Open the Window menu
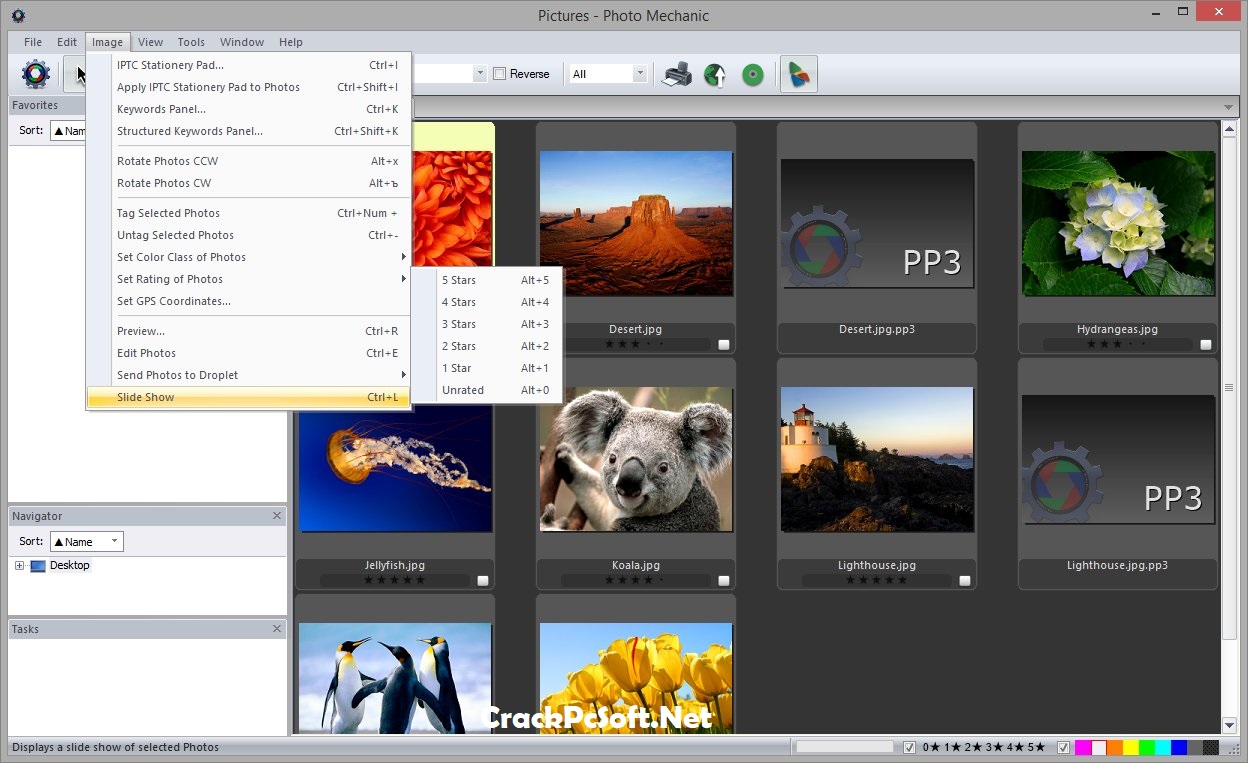Viewport: 1248px width, 763px height. pos(242,42)
